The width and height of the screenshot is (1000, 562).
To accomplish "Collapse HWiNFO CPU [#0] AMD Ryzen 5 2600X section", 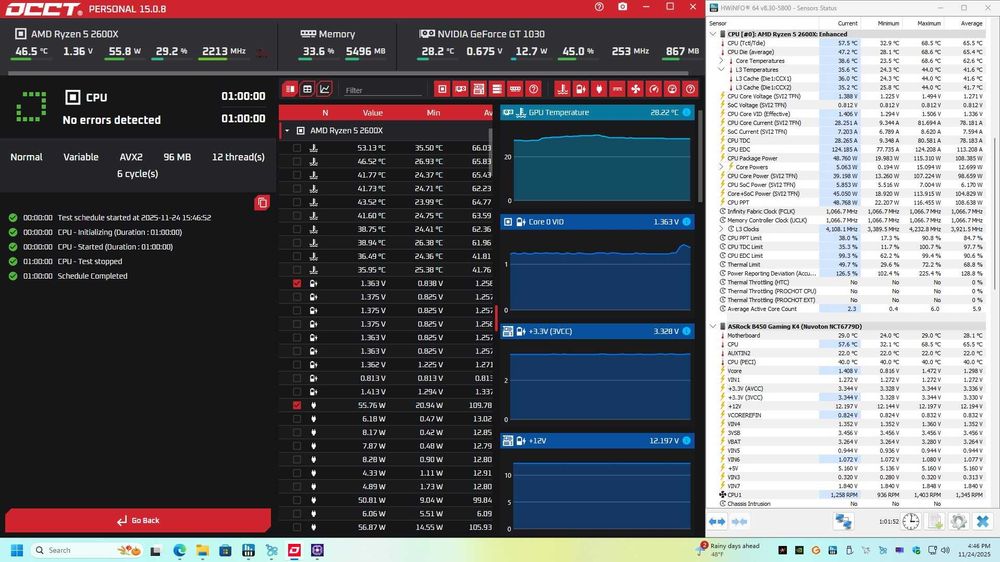I will tap(713, 34).
